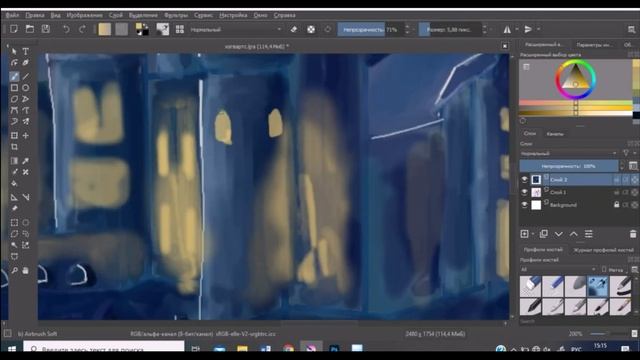
Task: Select the Move tool
Action: [x=26, y=135]
